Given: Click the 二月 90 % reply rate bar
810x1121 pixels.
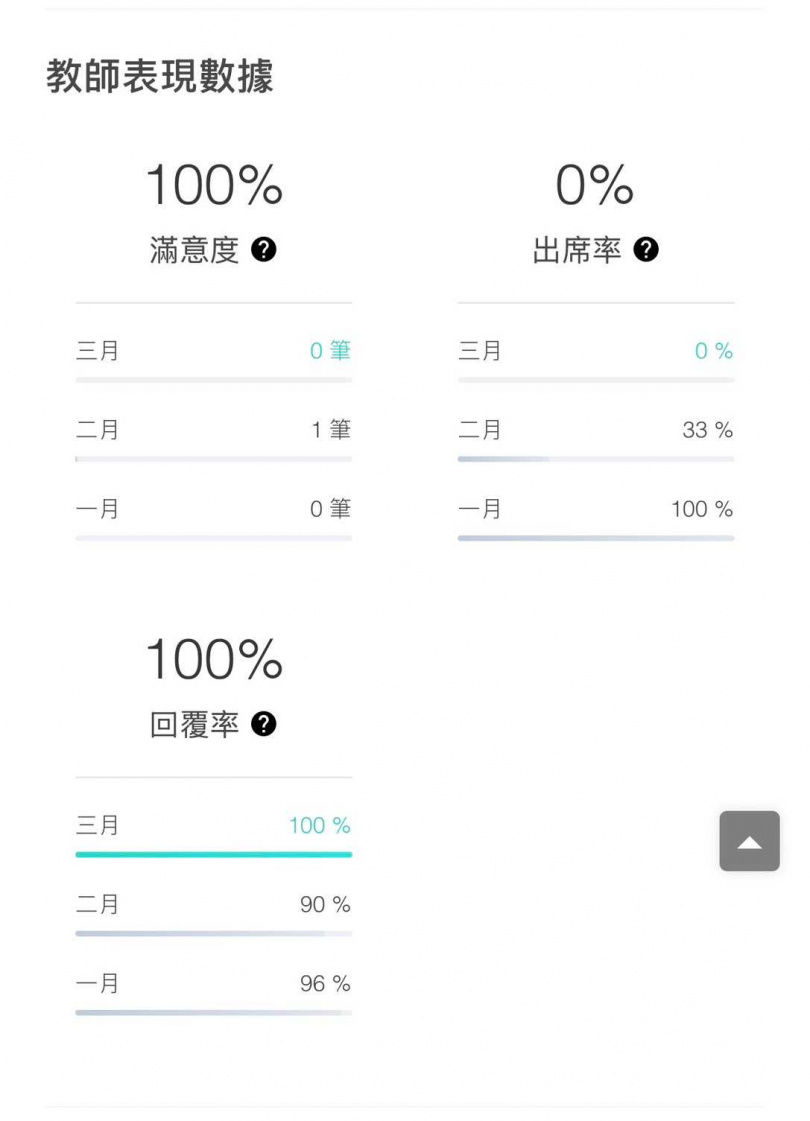Looking at the screenshot, I should (213, 934).
